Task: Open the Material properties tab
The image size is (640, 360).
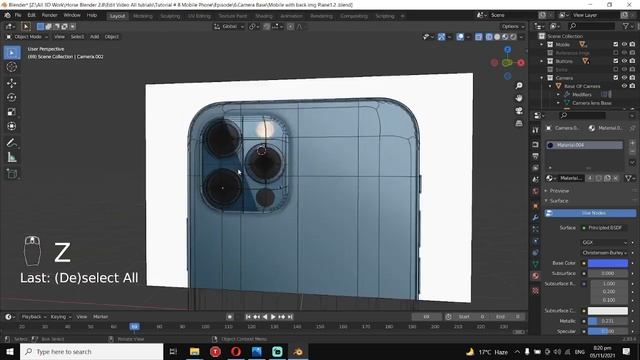Action: pos(536,276)
